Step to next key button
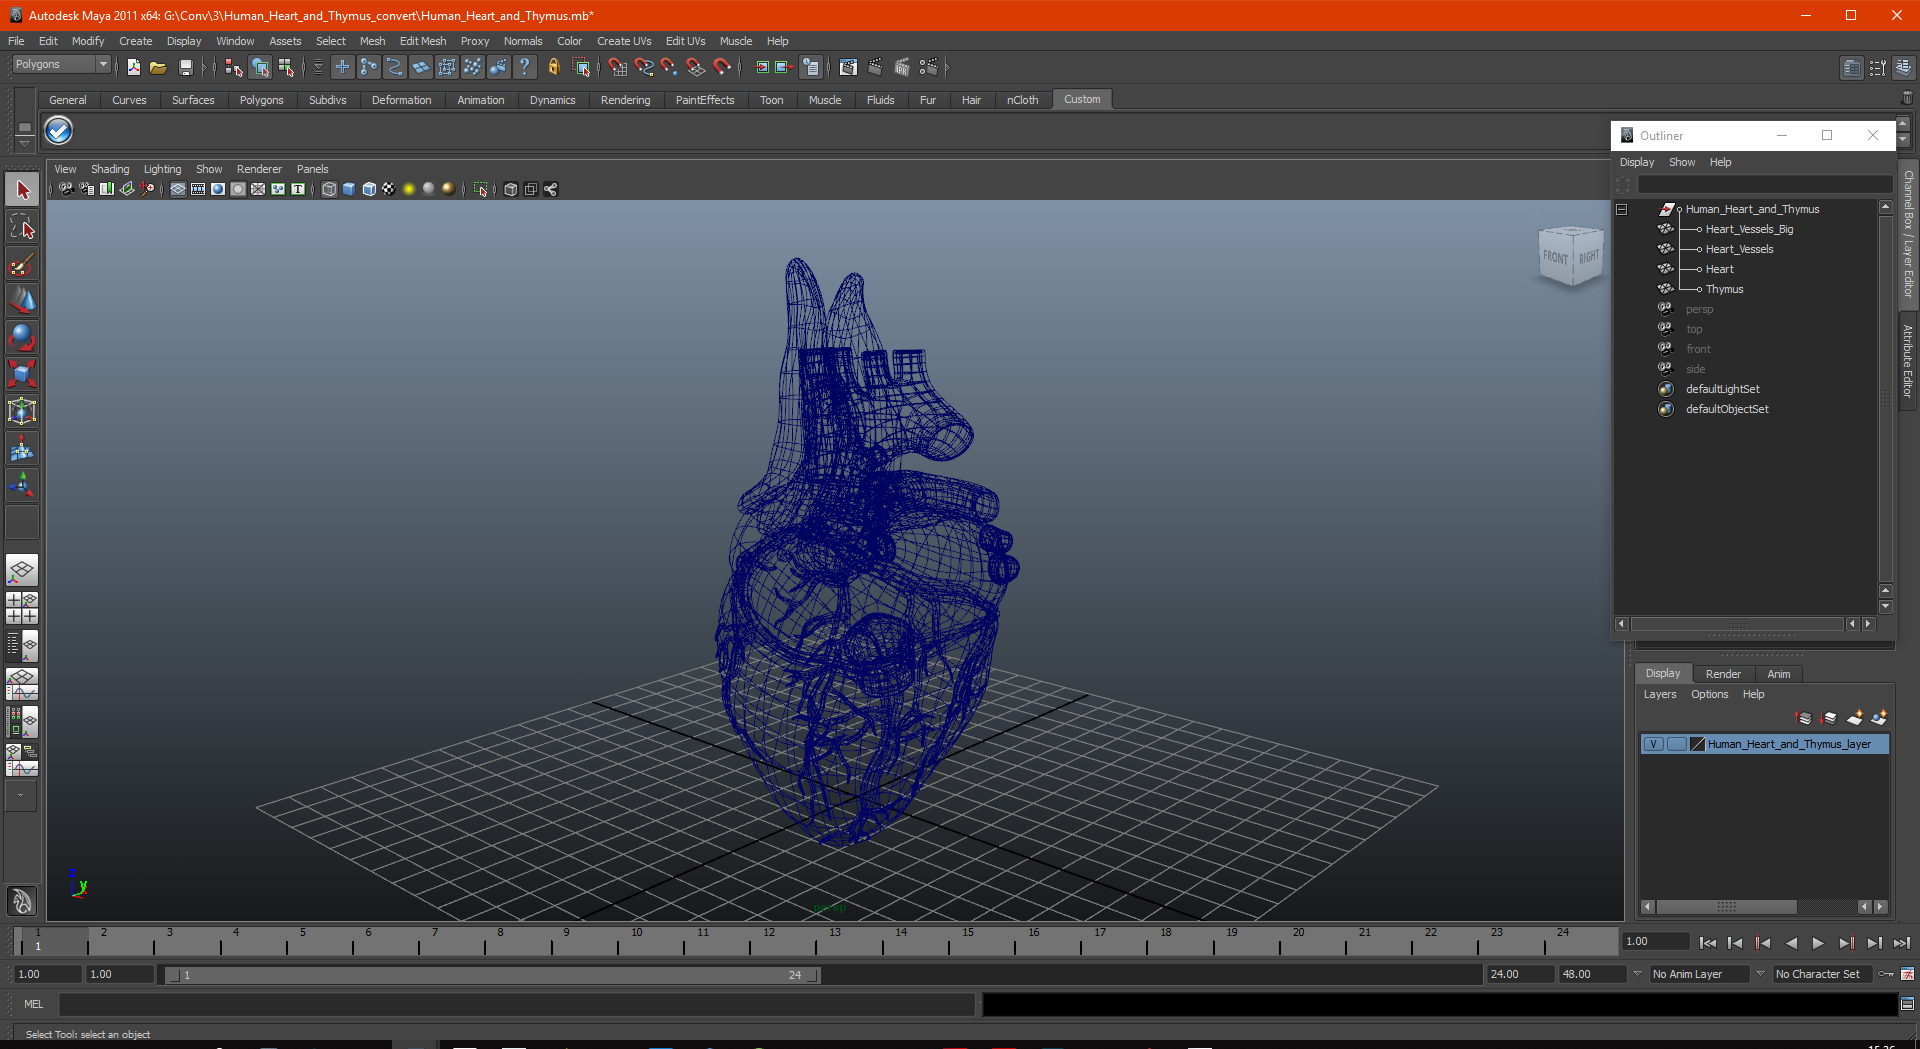Image resolution: width=1920 pixels, height=1049 pixels. 1846,943
